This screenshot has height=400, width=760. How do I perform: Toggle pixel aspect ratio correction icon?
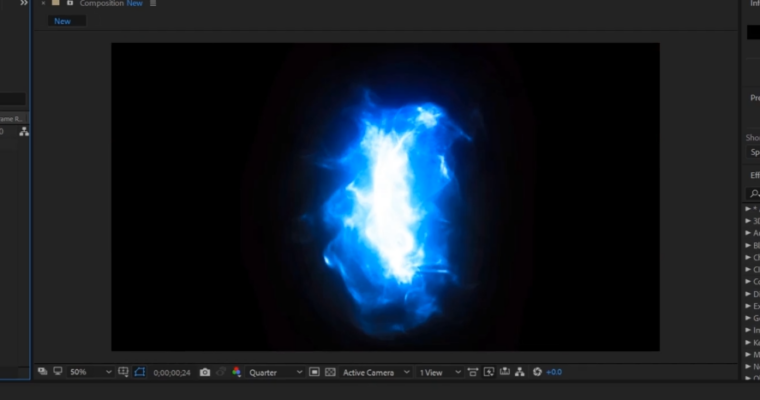[x=473, y=372]
